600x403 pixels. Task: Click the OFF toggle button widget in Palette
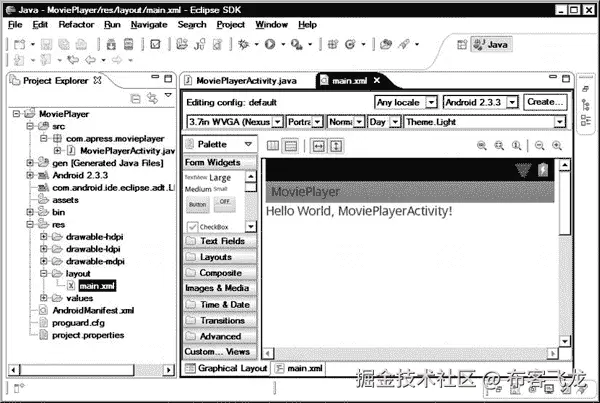click(225, 204)
